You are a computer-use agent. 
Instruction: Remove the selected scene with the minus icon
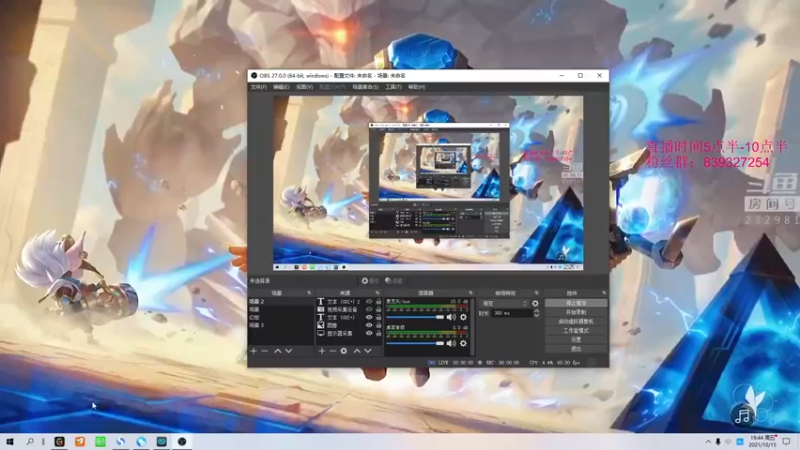pyautogui.click(x=265, y=351)
